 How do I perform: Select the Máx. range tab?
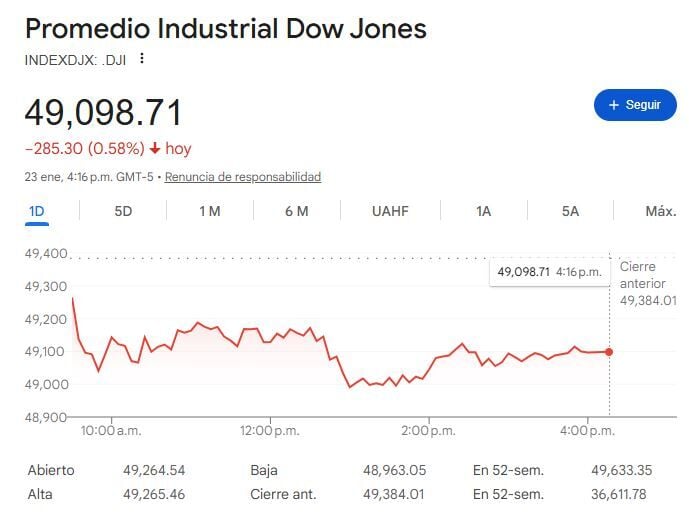pos(660,211)
